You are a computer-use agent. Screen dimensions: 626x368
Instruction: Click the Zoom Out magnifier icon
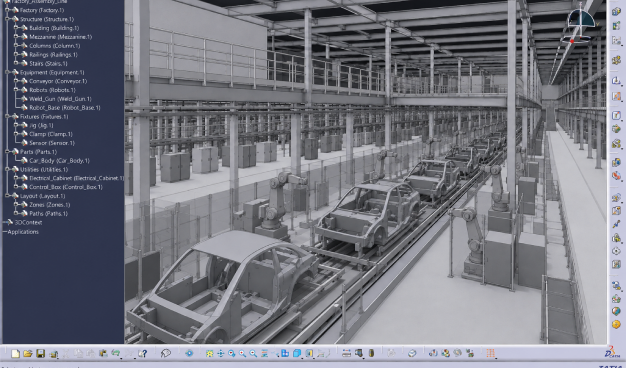coord(253,353)
